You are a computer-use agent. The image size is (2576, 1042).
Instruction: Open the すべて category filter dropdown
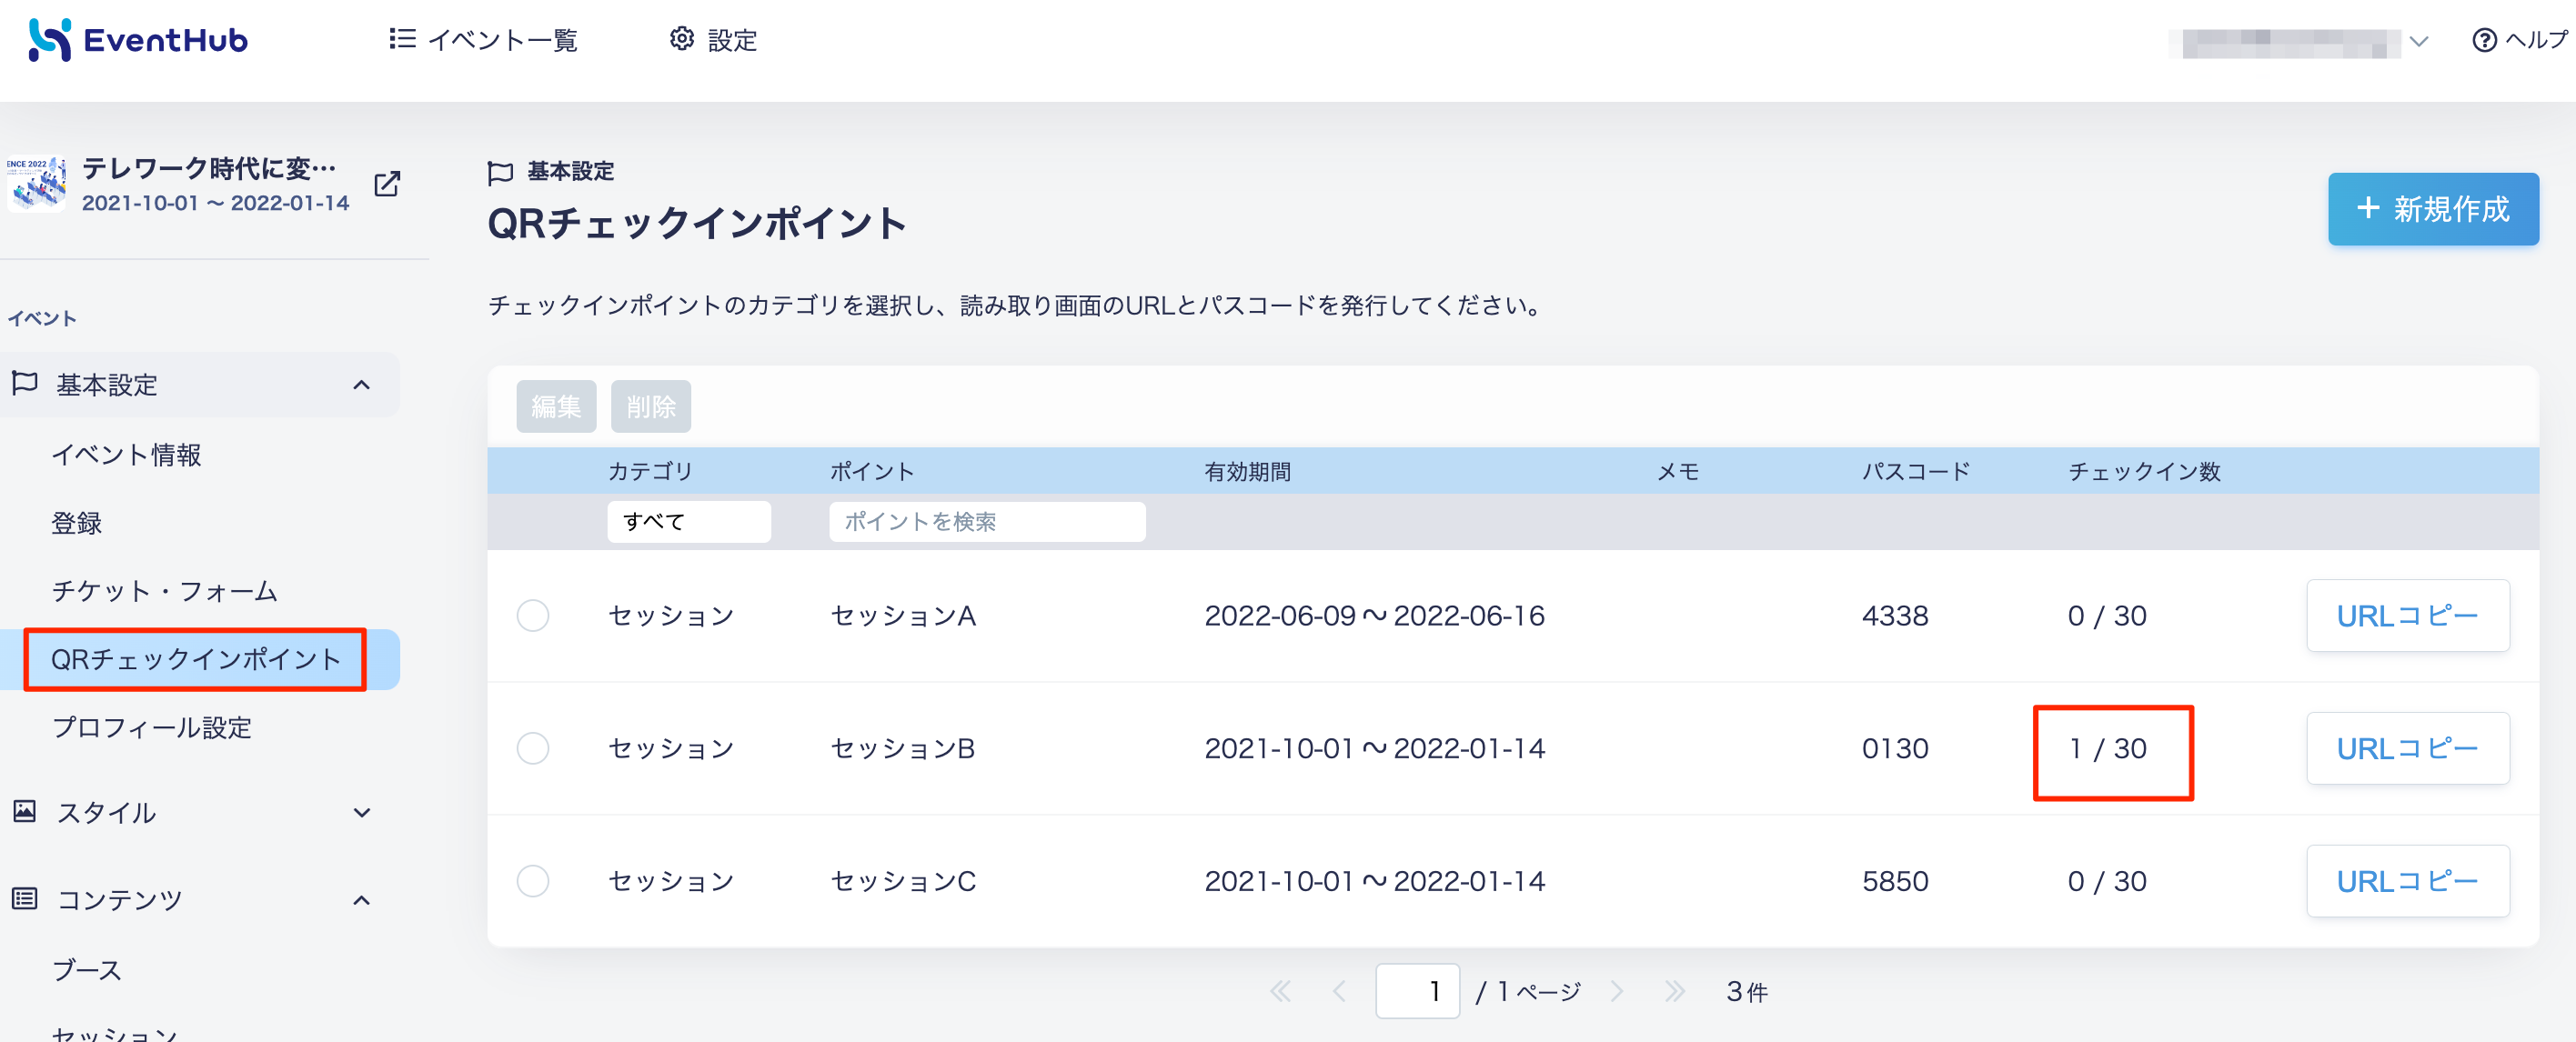689,521
